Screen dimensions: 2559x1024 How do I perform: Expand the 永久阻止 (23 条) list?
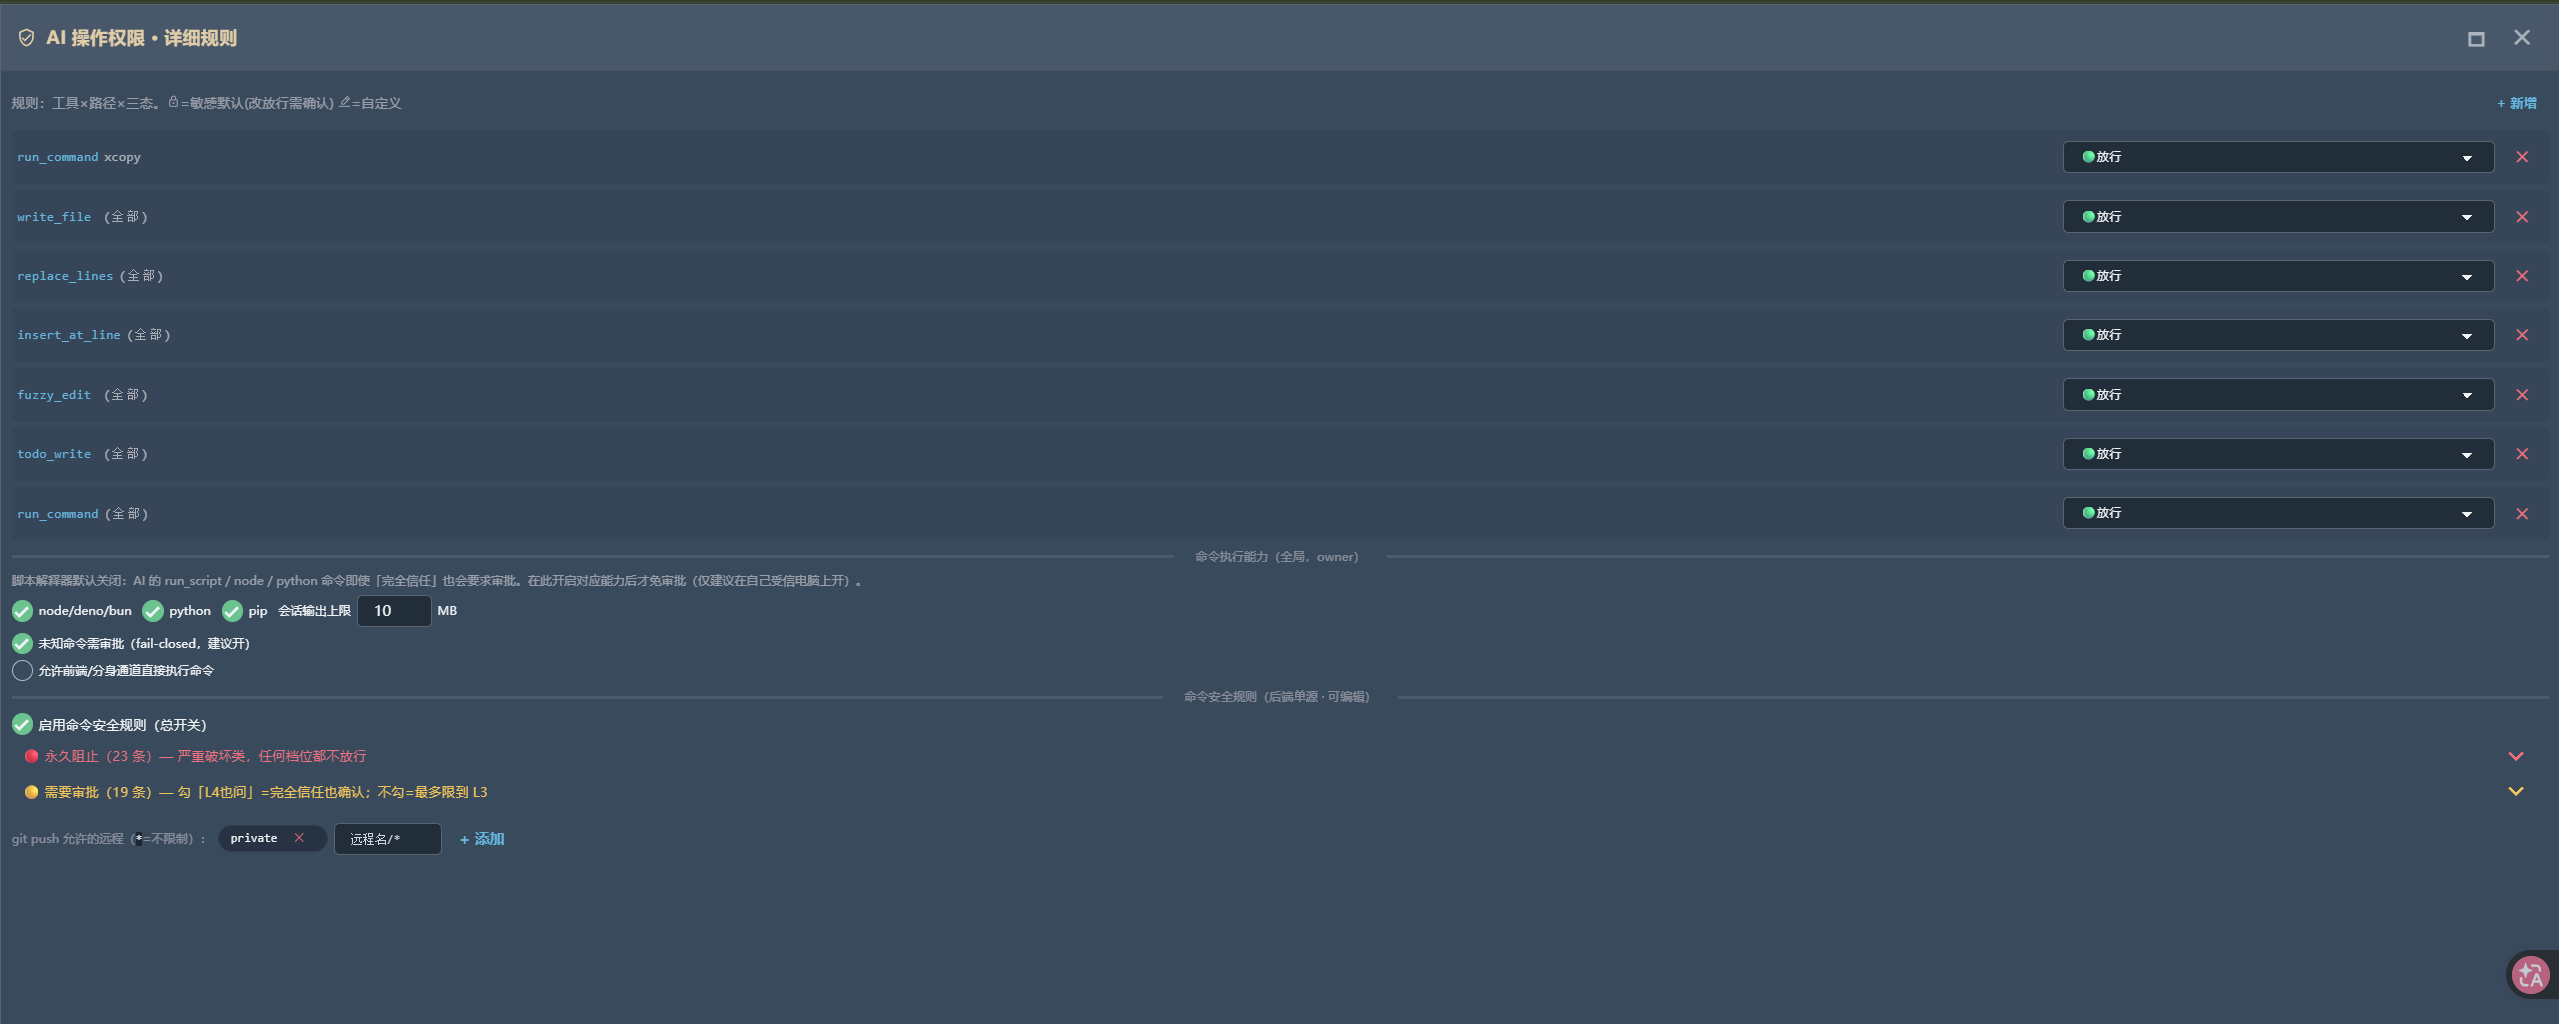pyautogui.click(x=2516, y=756)
